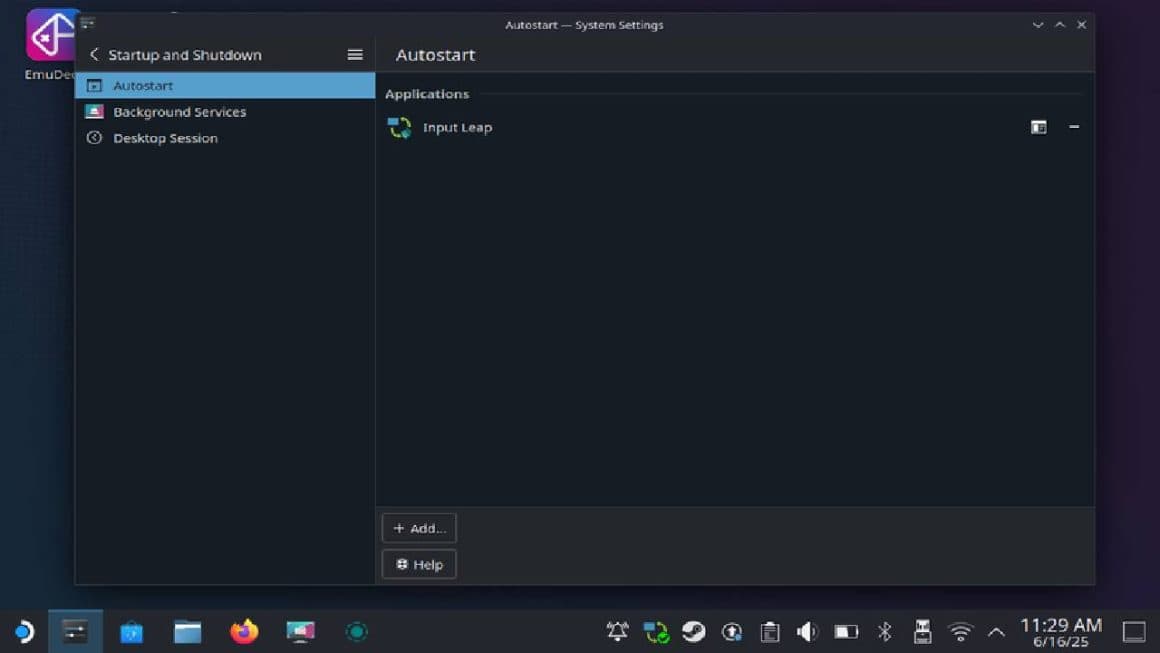Click the battery indicator in tray

coord(846,632)
